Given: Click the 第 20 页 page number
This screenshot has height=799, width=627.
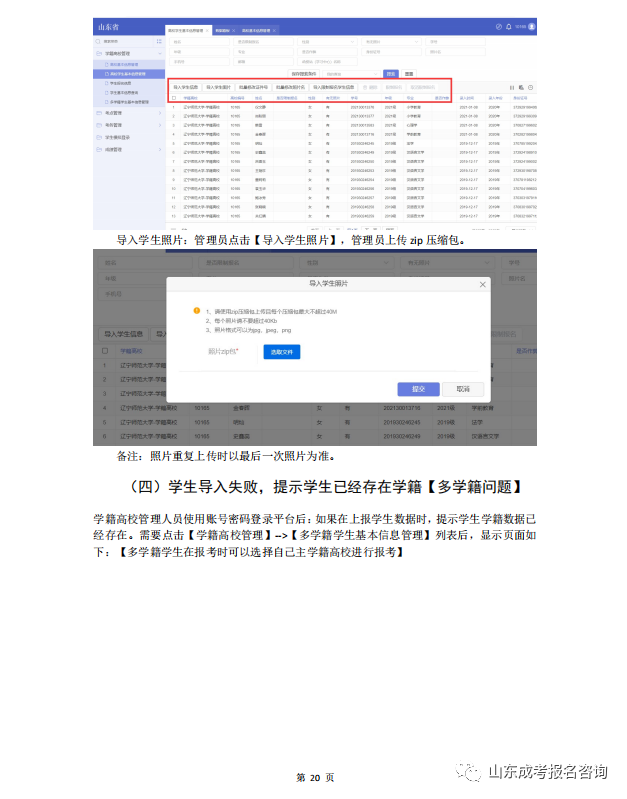Looking at the screenshot, I should [x=315, y=778].
